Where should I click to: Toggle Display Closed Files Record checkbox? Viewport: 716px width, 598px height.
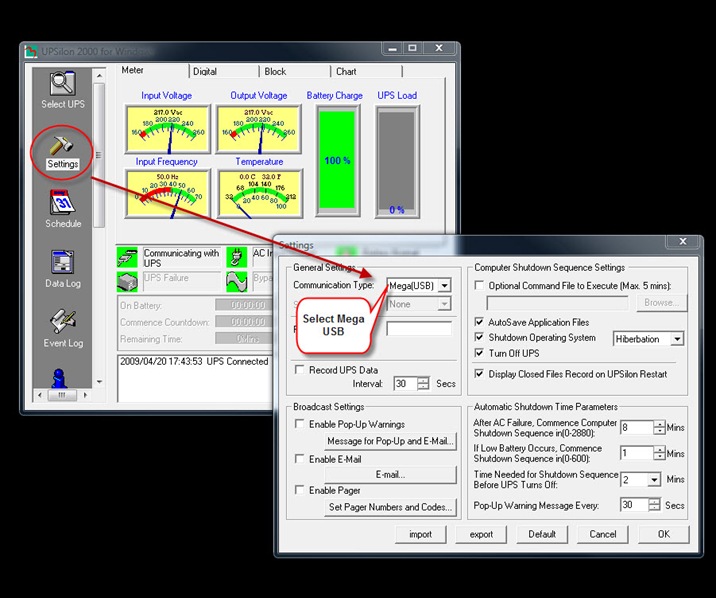[x=479, y=374]
